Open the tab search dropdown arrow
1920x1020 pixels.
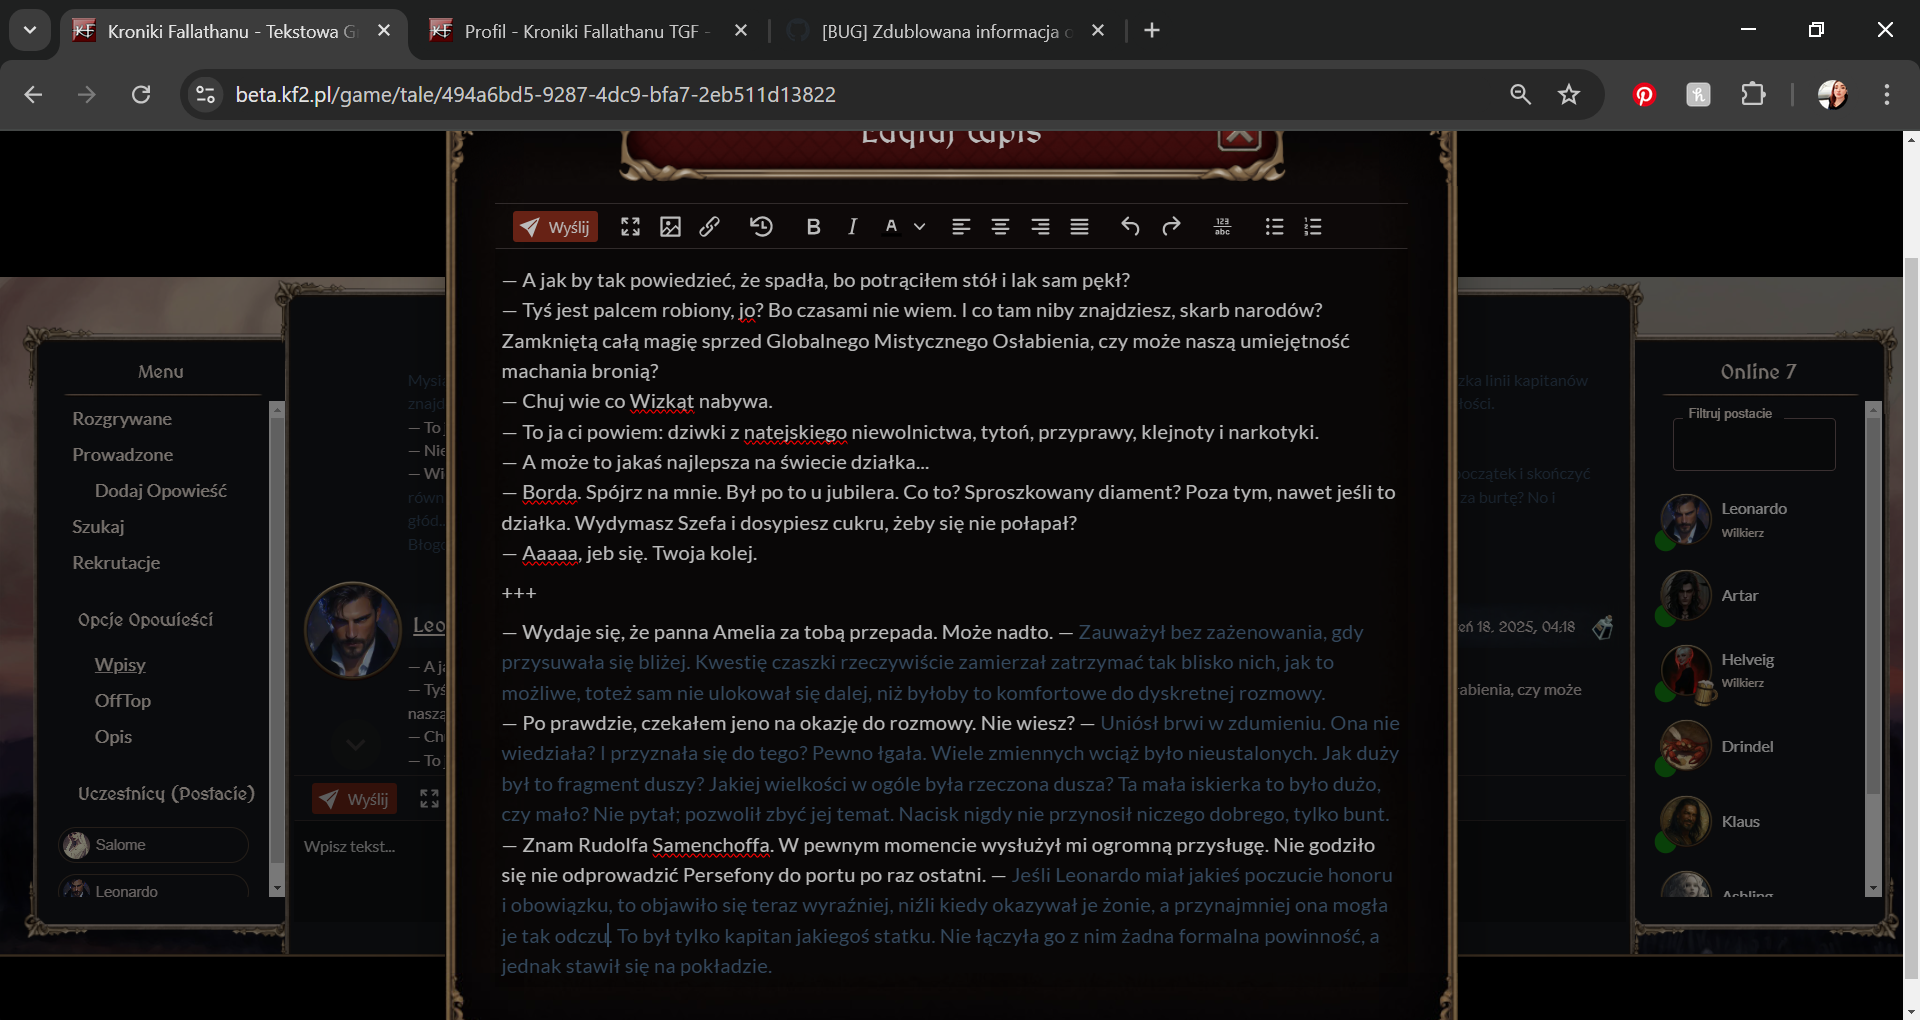[30, 30]
